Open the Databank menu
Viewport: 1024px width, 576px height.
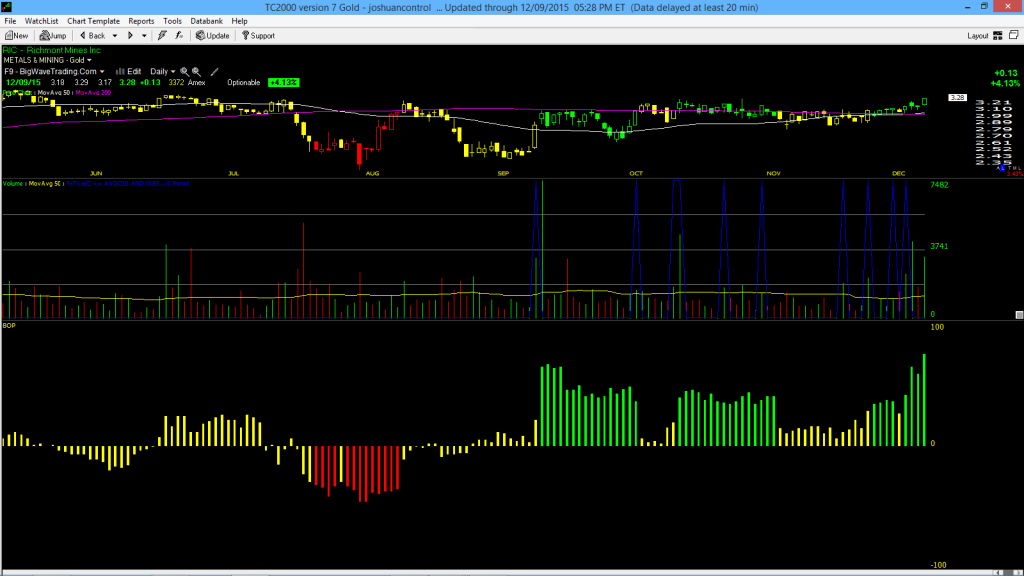(x=206, y=22)
